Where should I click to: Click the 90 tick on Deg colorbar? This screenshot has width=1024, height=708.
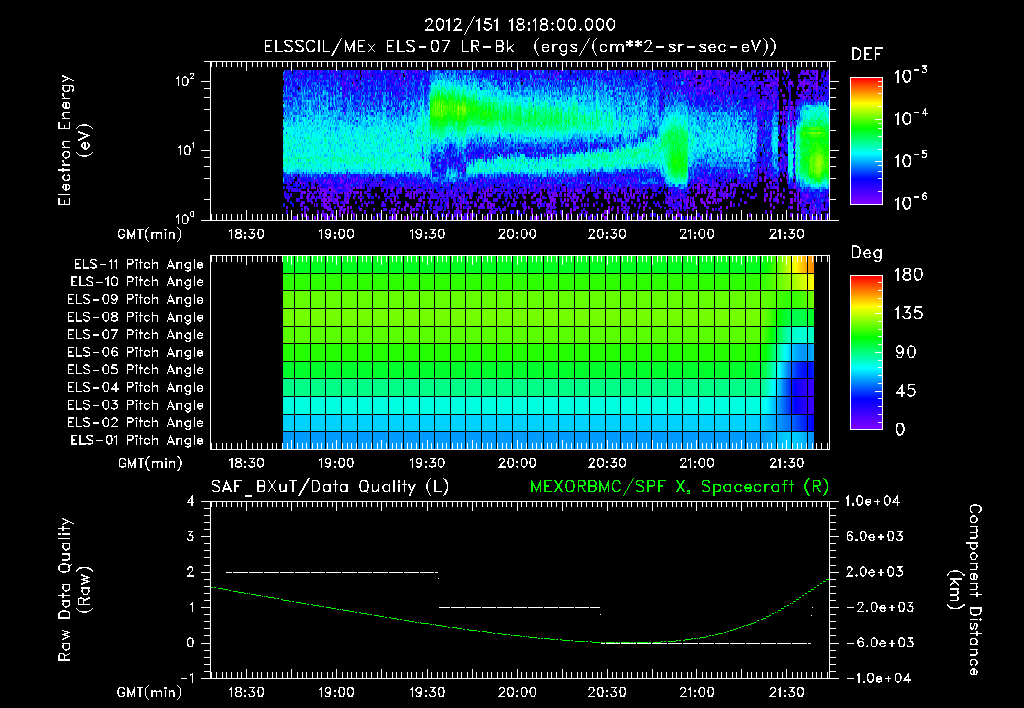(906, 353)
